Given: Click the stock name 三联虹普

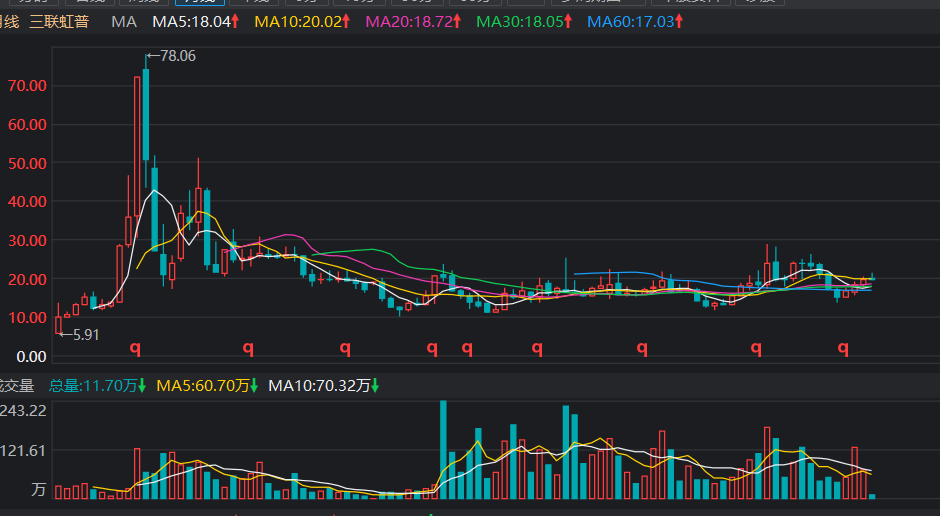Looking at the screenshot, I should pyautogui.click(x=64, y=21).
